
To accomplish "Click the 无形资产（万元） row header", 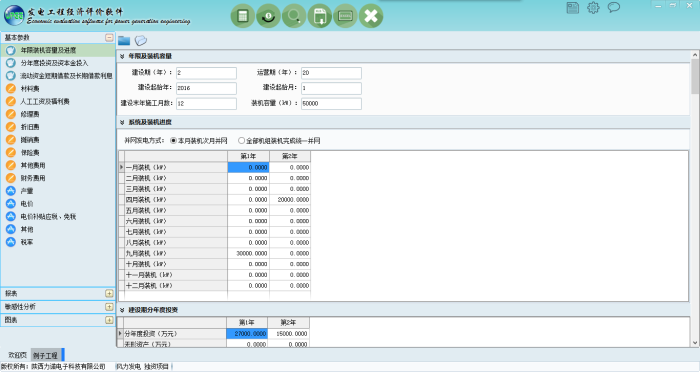I will [x=175, y=344].
